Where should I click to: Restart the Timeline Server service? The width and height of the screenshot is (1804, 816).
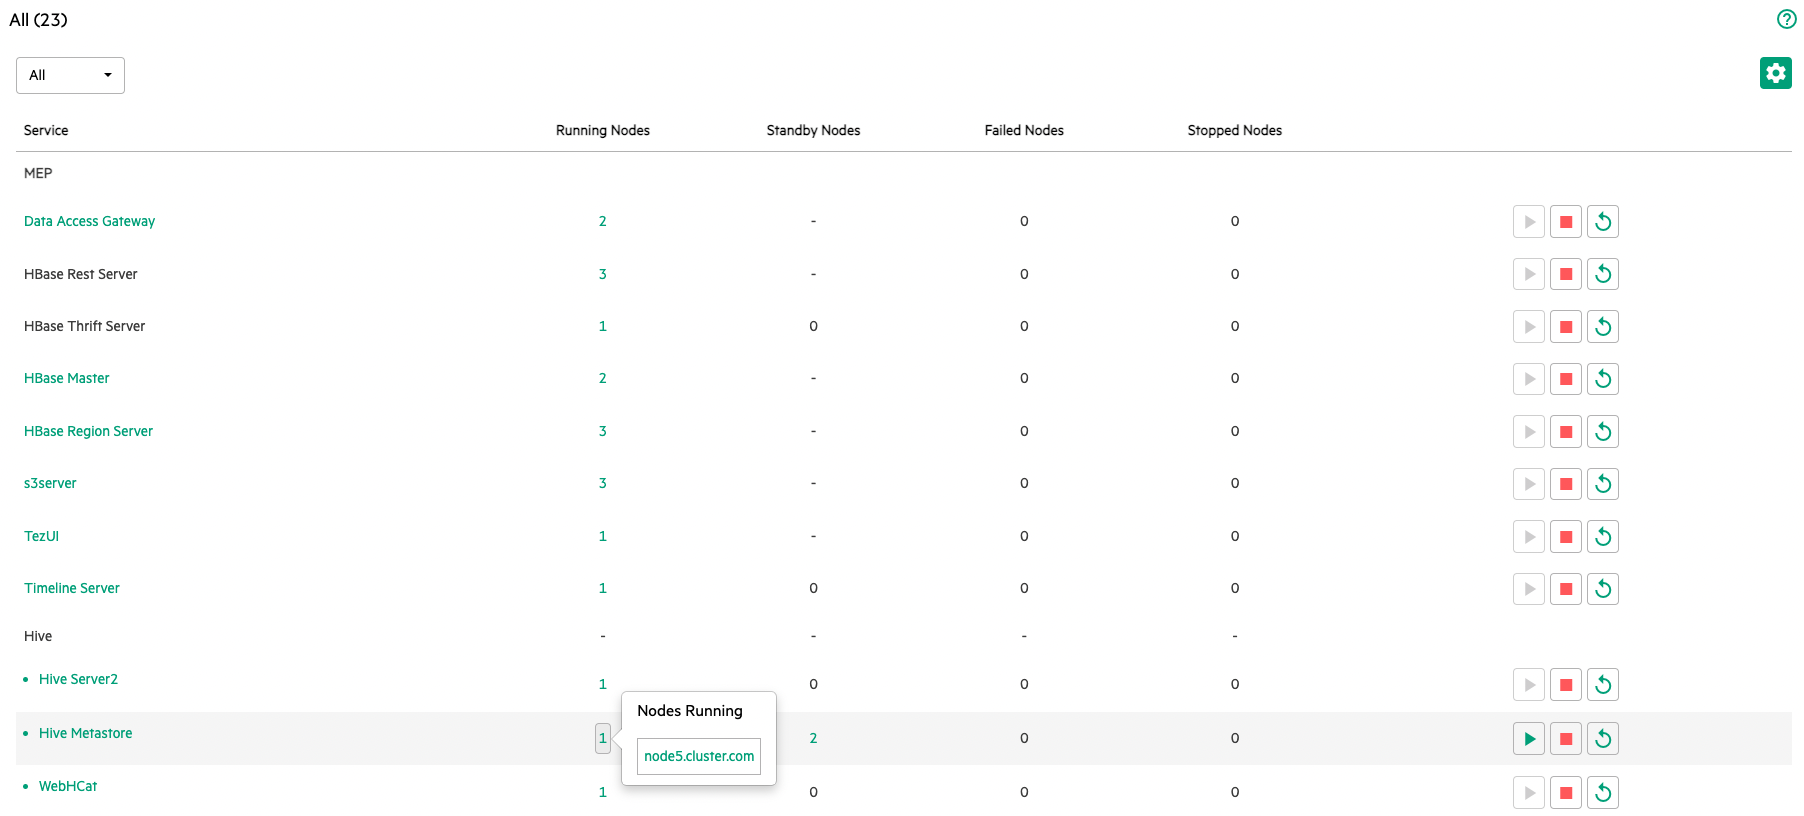pos(1602,589)
